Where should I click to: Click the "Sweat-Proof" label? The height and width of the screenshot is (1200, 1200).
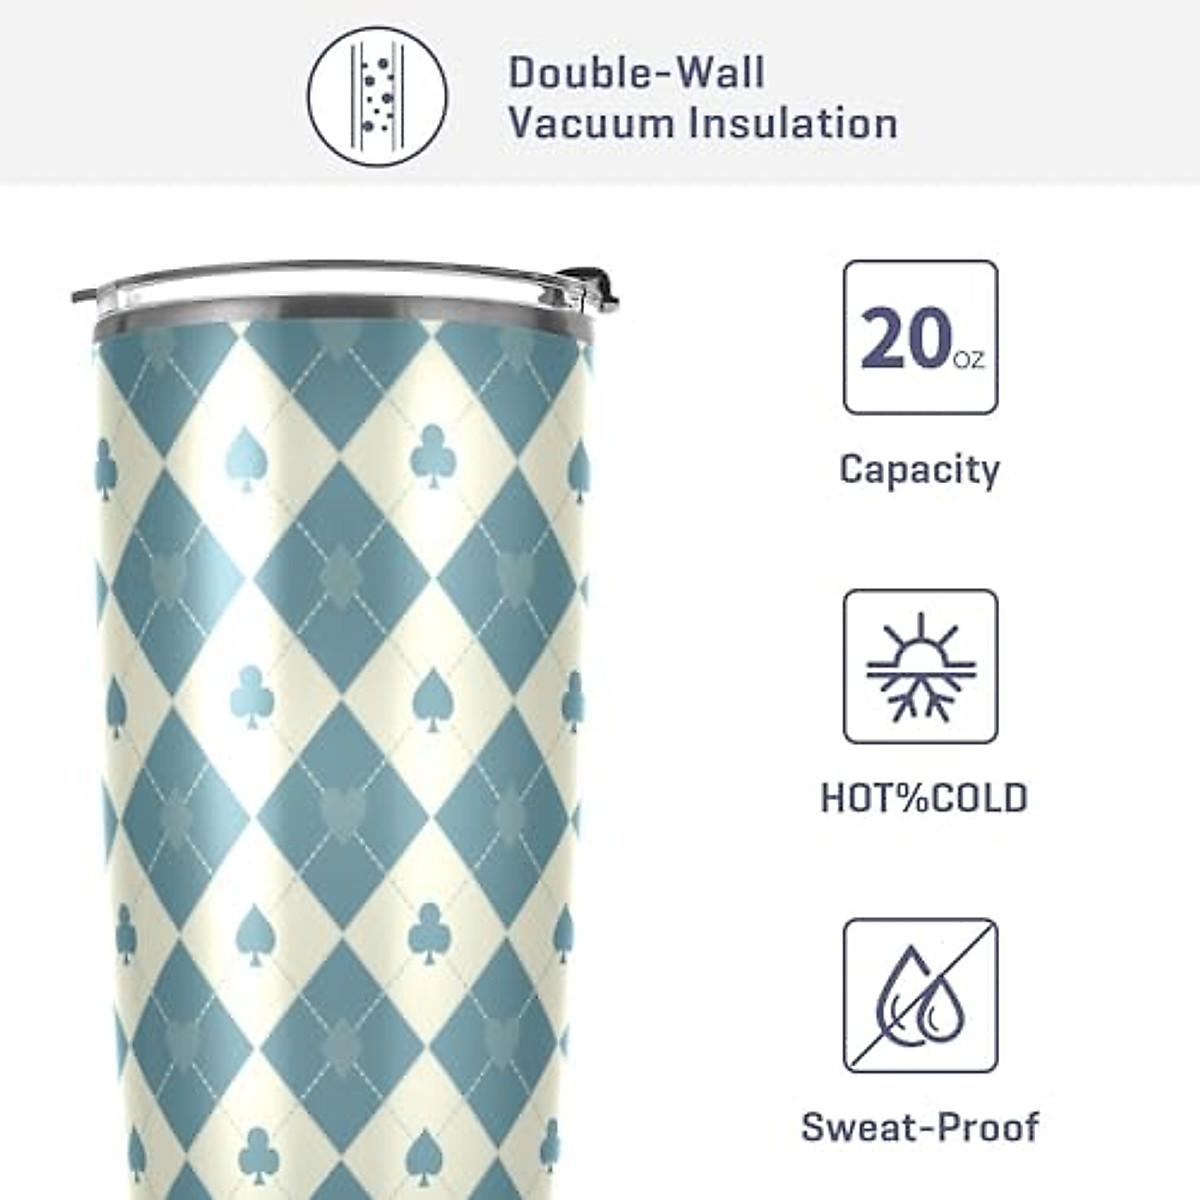pos(920,1127)
